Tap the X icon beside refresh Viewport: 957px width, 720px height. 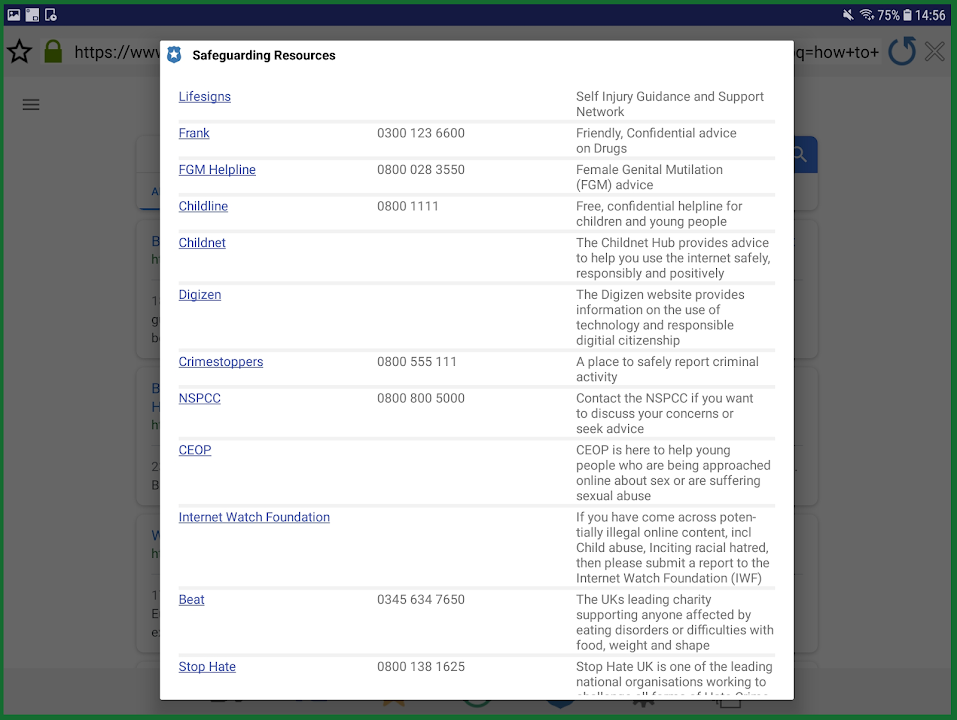coord(935,52)
